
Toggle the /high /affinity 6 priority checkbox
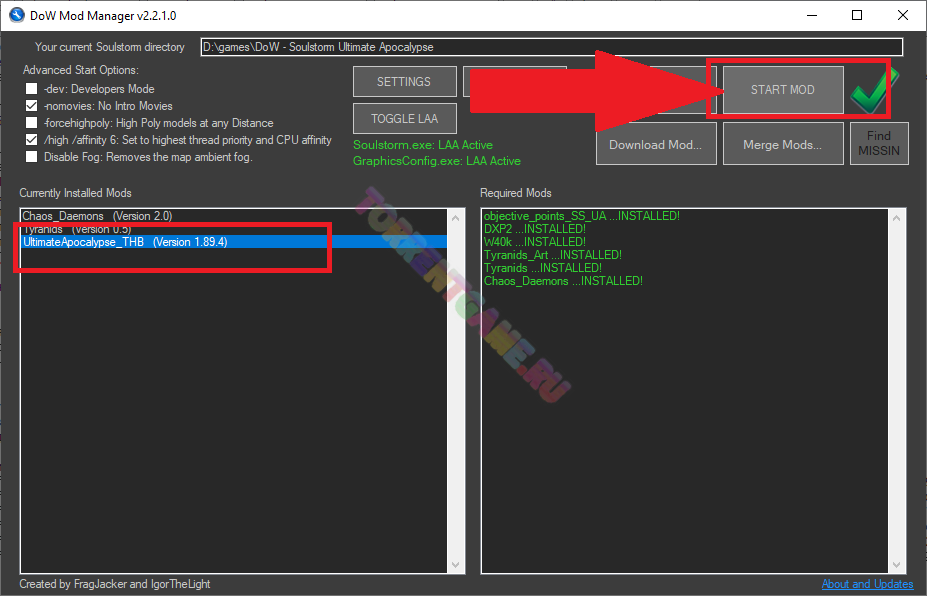tap(32, 140)
